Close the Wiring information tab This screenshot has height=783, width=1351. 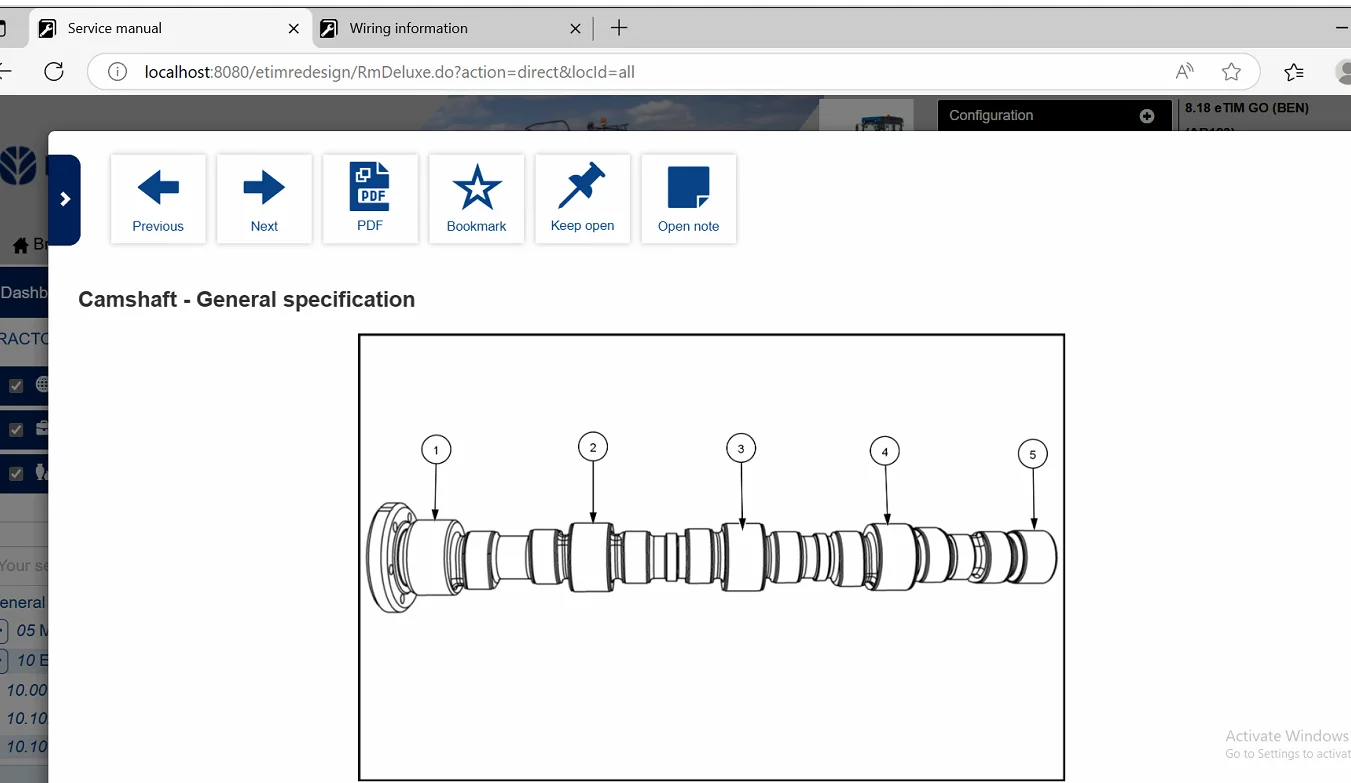coord(575,29)
